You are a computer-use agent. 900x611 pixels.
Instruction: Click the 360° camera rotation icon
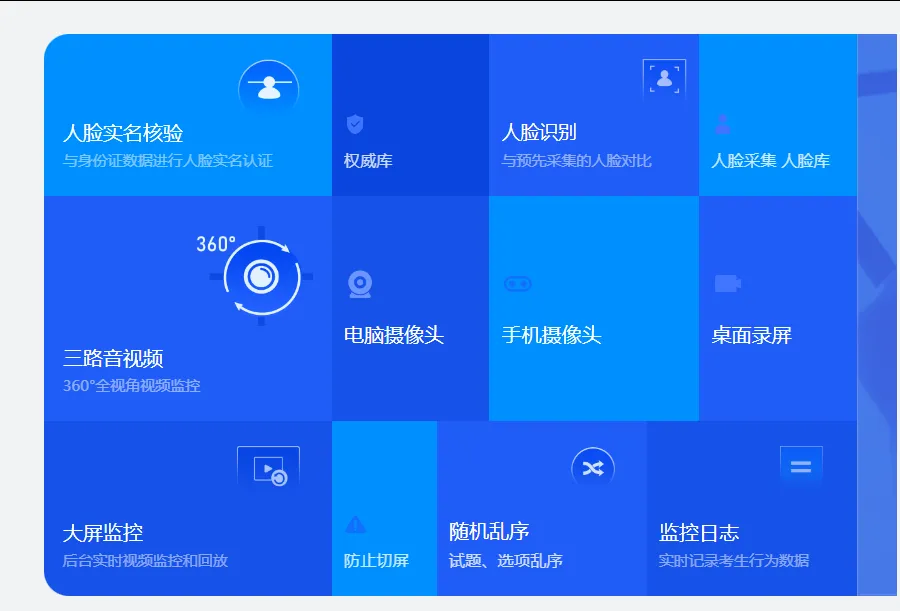[261, 276]
